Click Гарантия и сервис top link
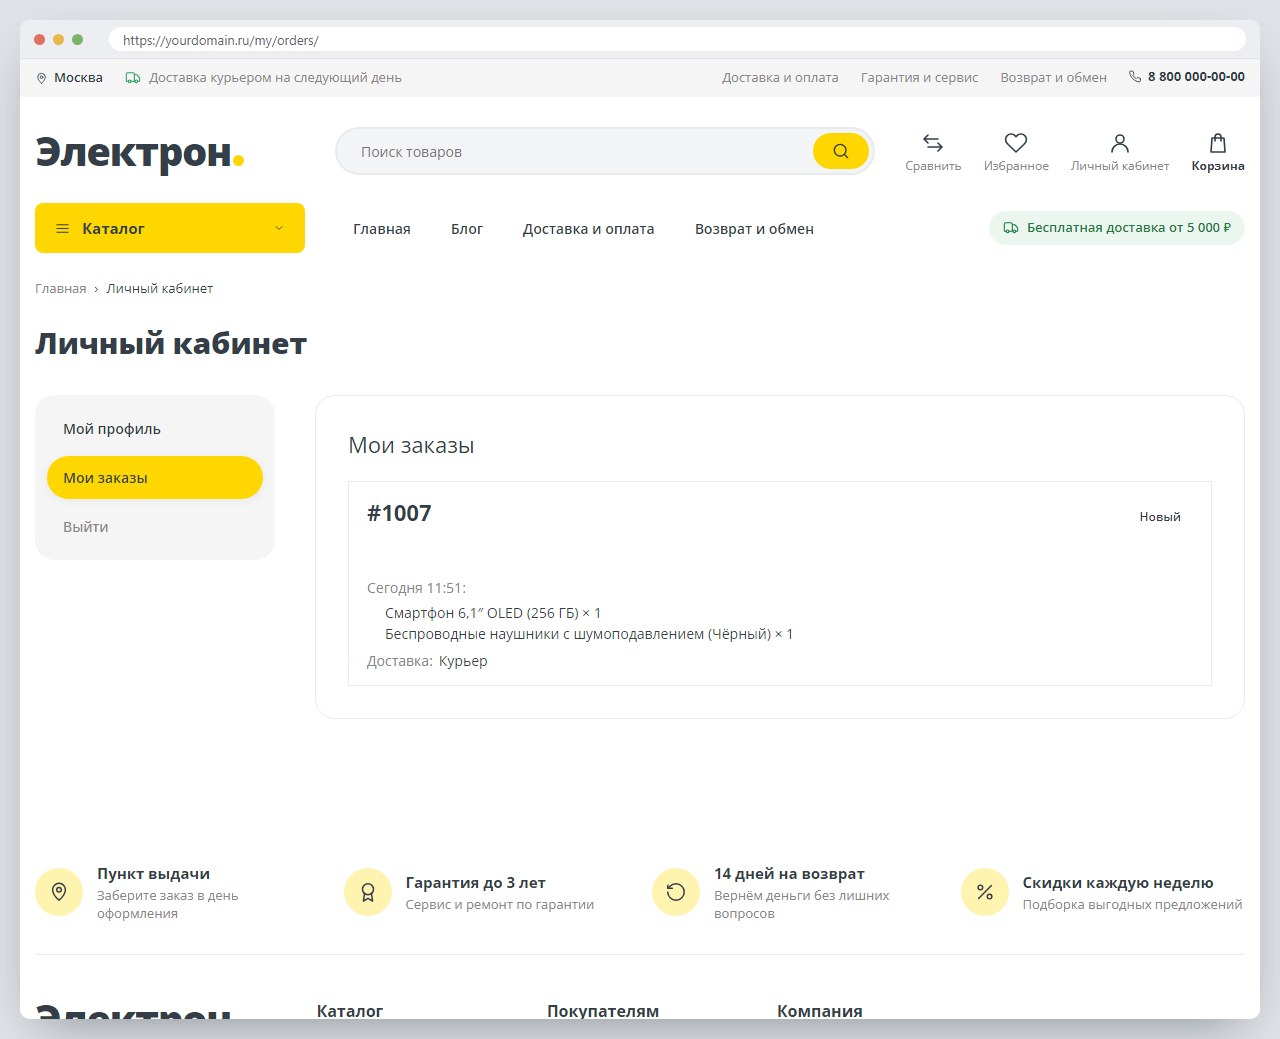Image resolution: width=1280 pixels, height=1039 pixels. (919, 78)
